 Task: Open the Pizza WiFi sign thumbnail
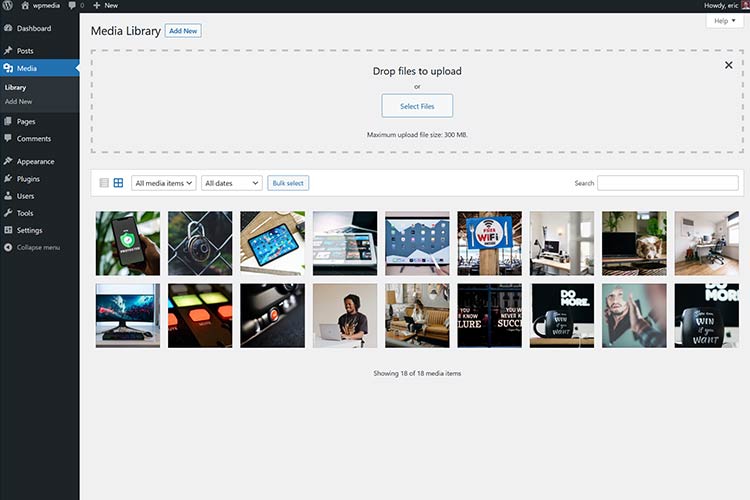pyautogui.click(x=490, y=243)
